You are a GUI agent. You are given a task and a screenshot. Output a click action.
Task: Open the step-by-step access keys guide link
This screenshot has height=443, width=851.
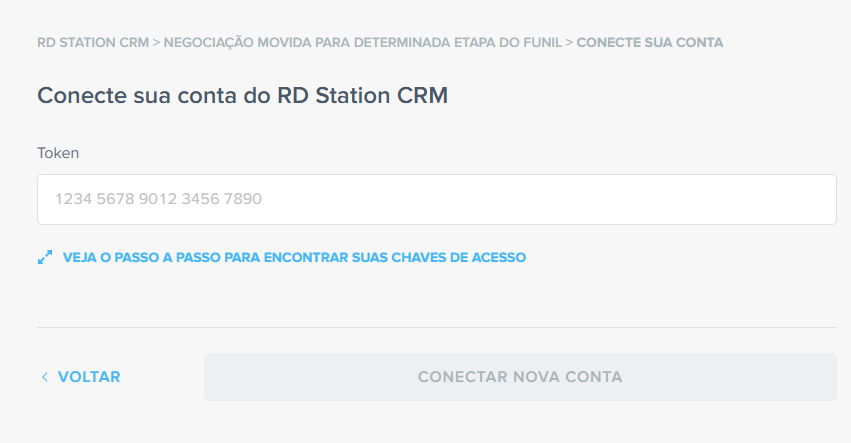pyautogui.click(x=294, y=257)
